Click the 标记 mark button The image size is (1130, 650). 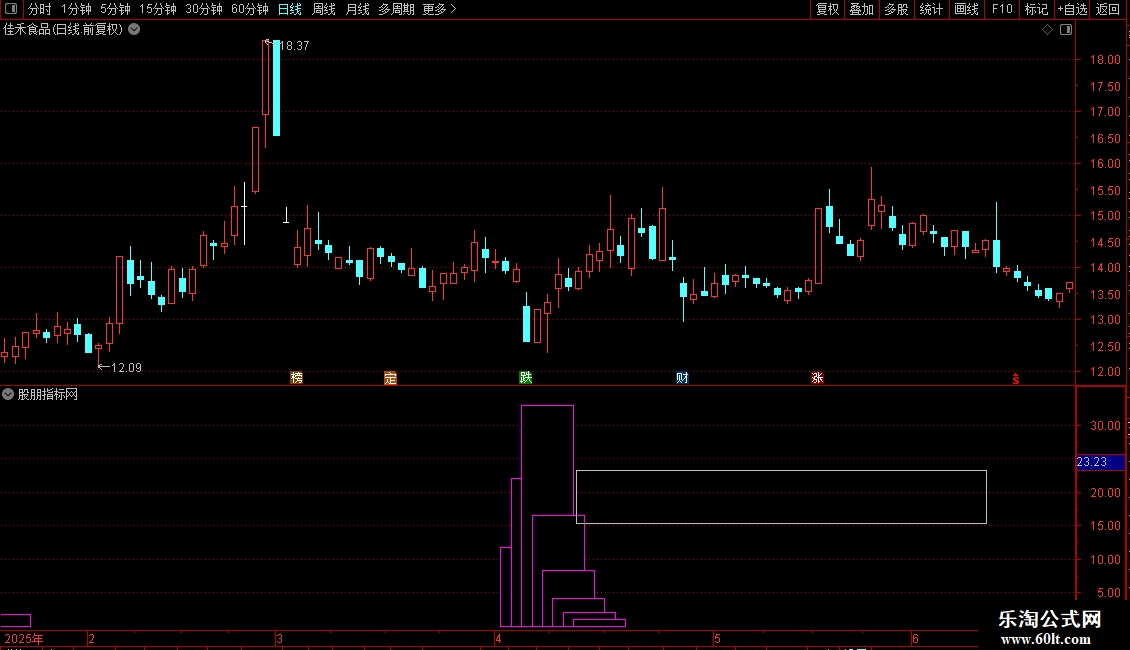(1036, 9)
